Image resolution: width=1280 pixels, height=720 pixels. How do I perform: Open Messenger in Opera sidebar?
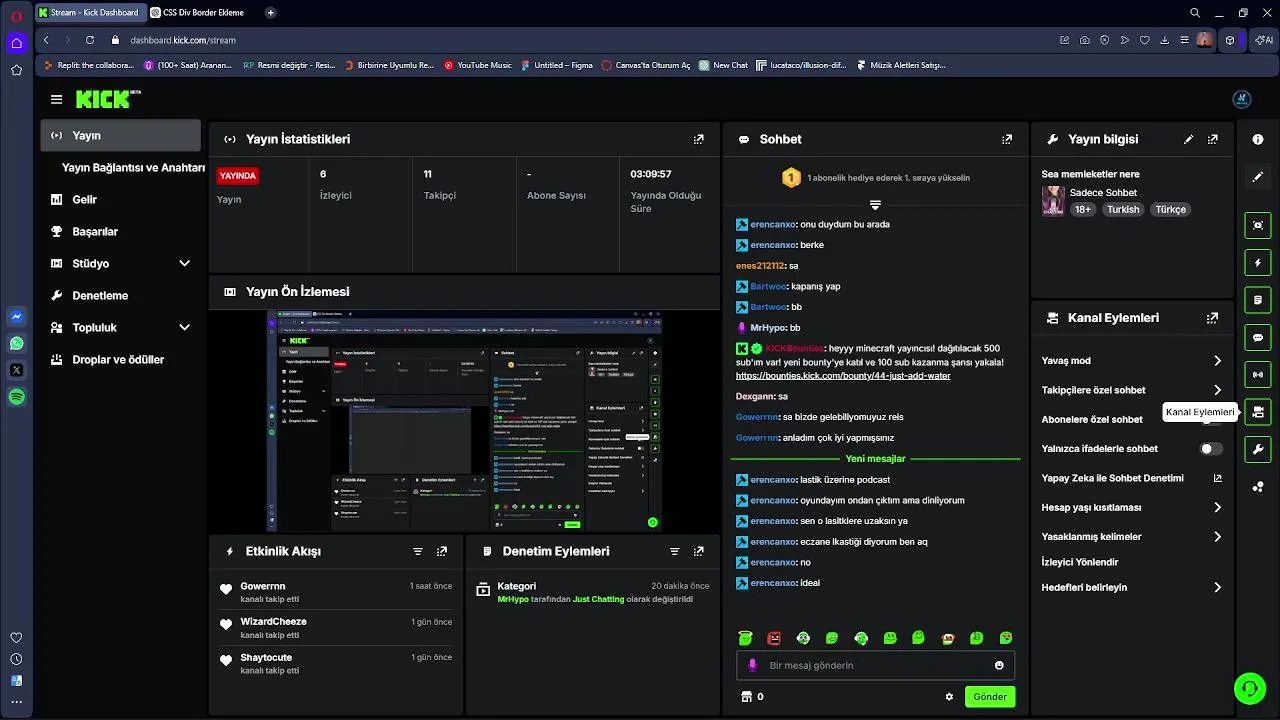(16, 316)
